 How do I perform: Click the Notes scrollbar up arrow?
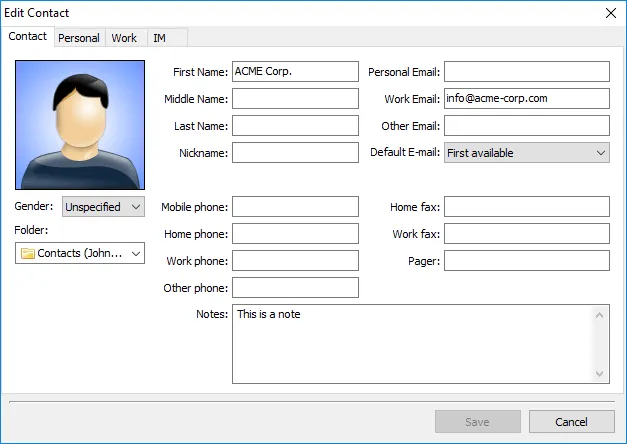(600, 315)
